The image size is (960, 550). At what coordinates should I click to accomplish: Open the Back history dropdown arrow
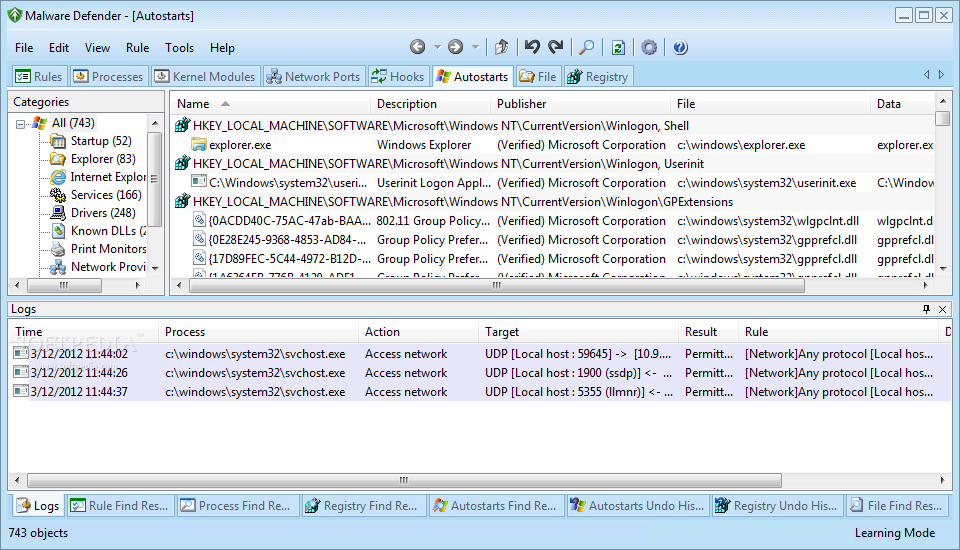(437, 47)
